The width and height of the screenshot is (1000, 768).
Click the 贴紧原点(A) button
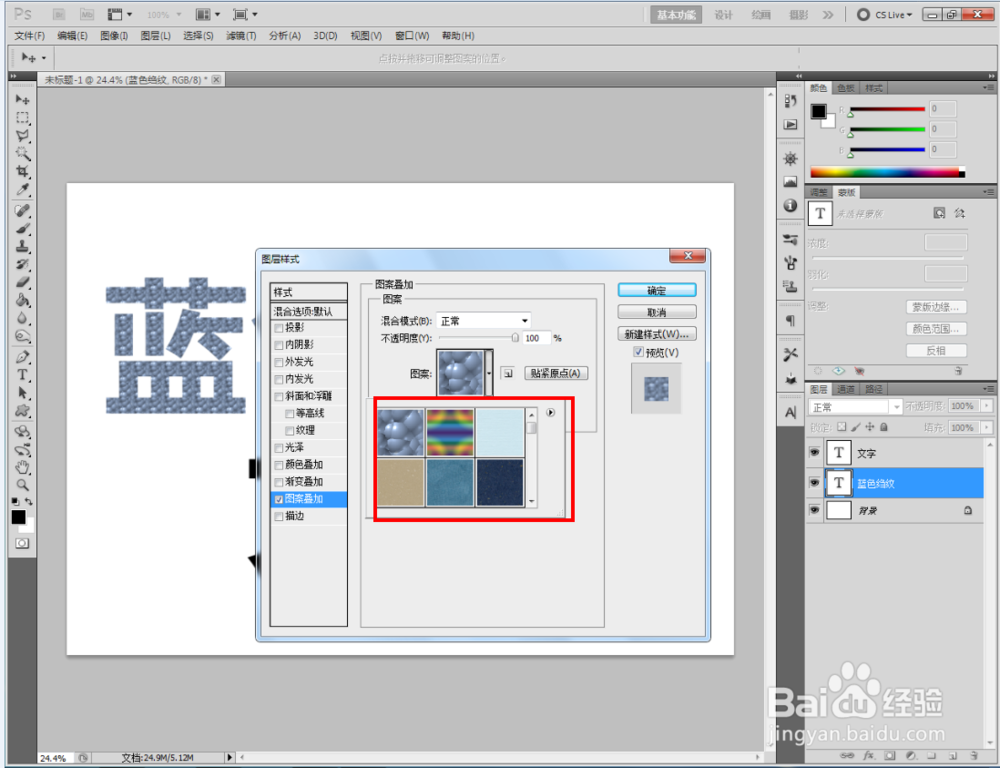[555, 373]
